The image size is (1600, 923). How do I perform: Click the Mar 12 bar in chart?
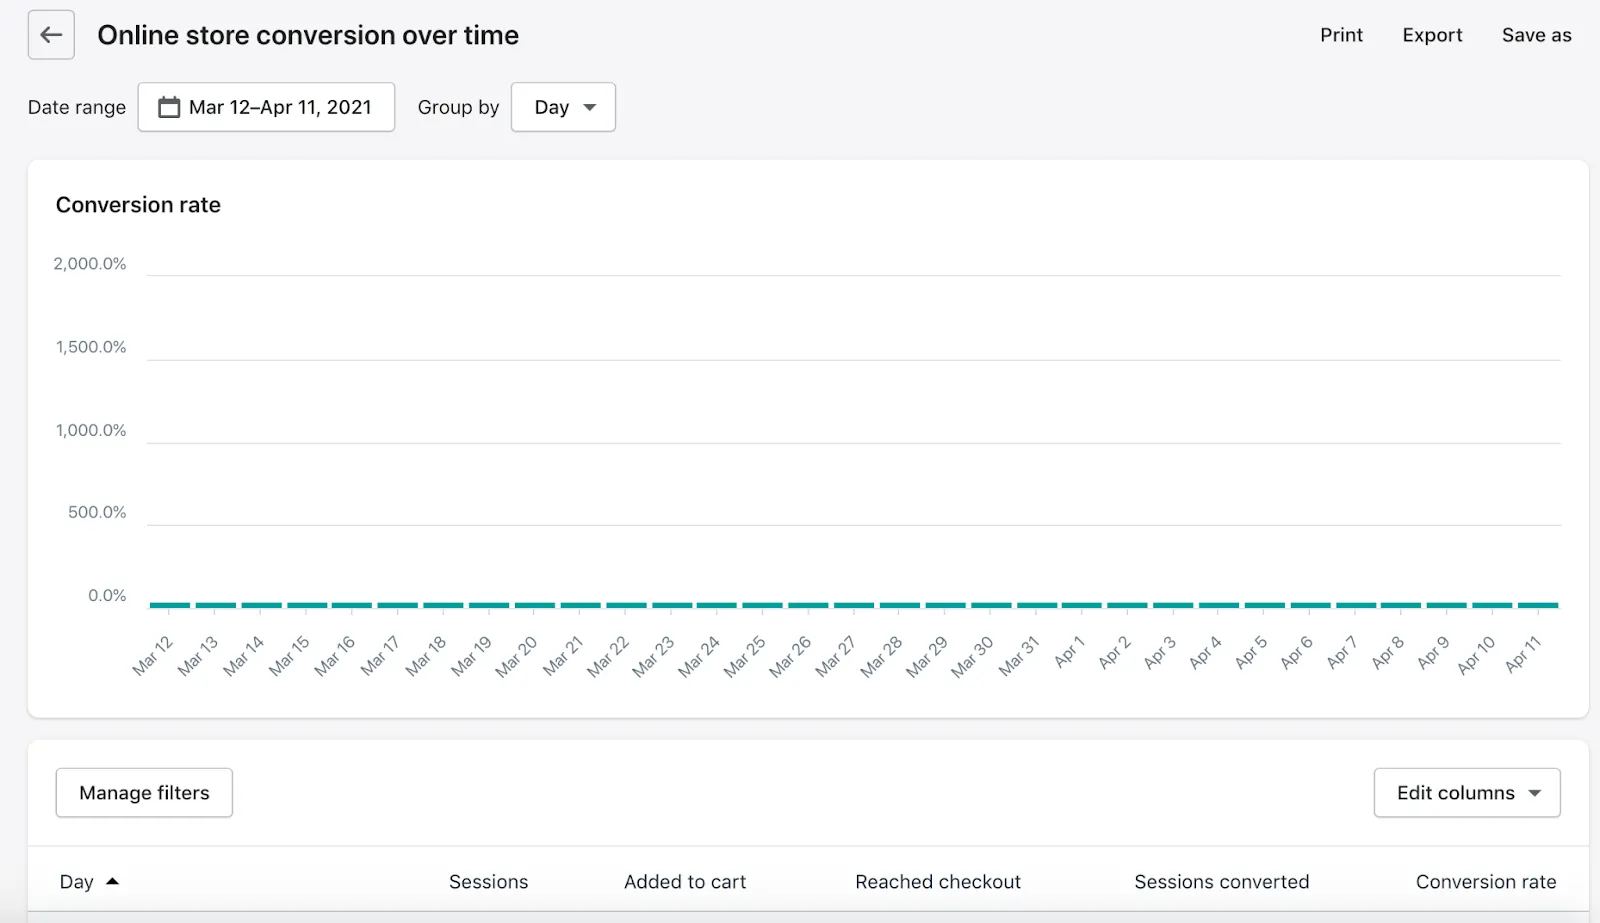(x=170, y=605)
